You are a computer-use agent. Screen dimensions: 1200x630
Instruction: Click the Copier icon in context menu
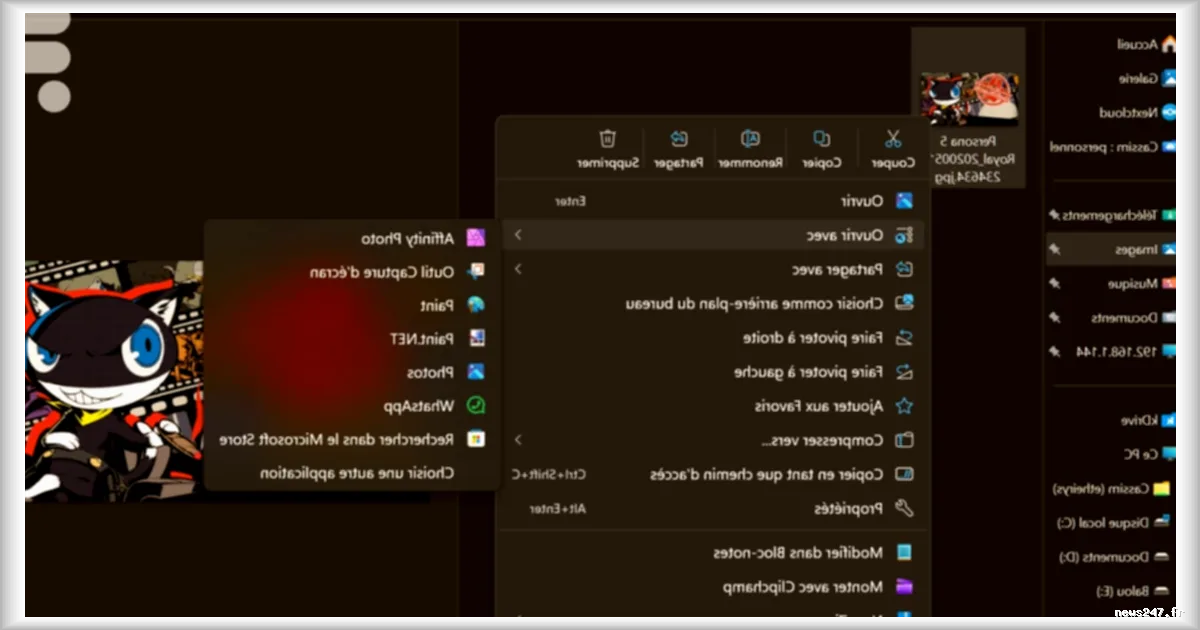coord(822,139)
